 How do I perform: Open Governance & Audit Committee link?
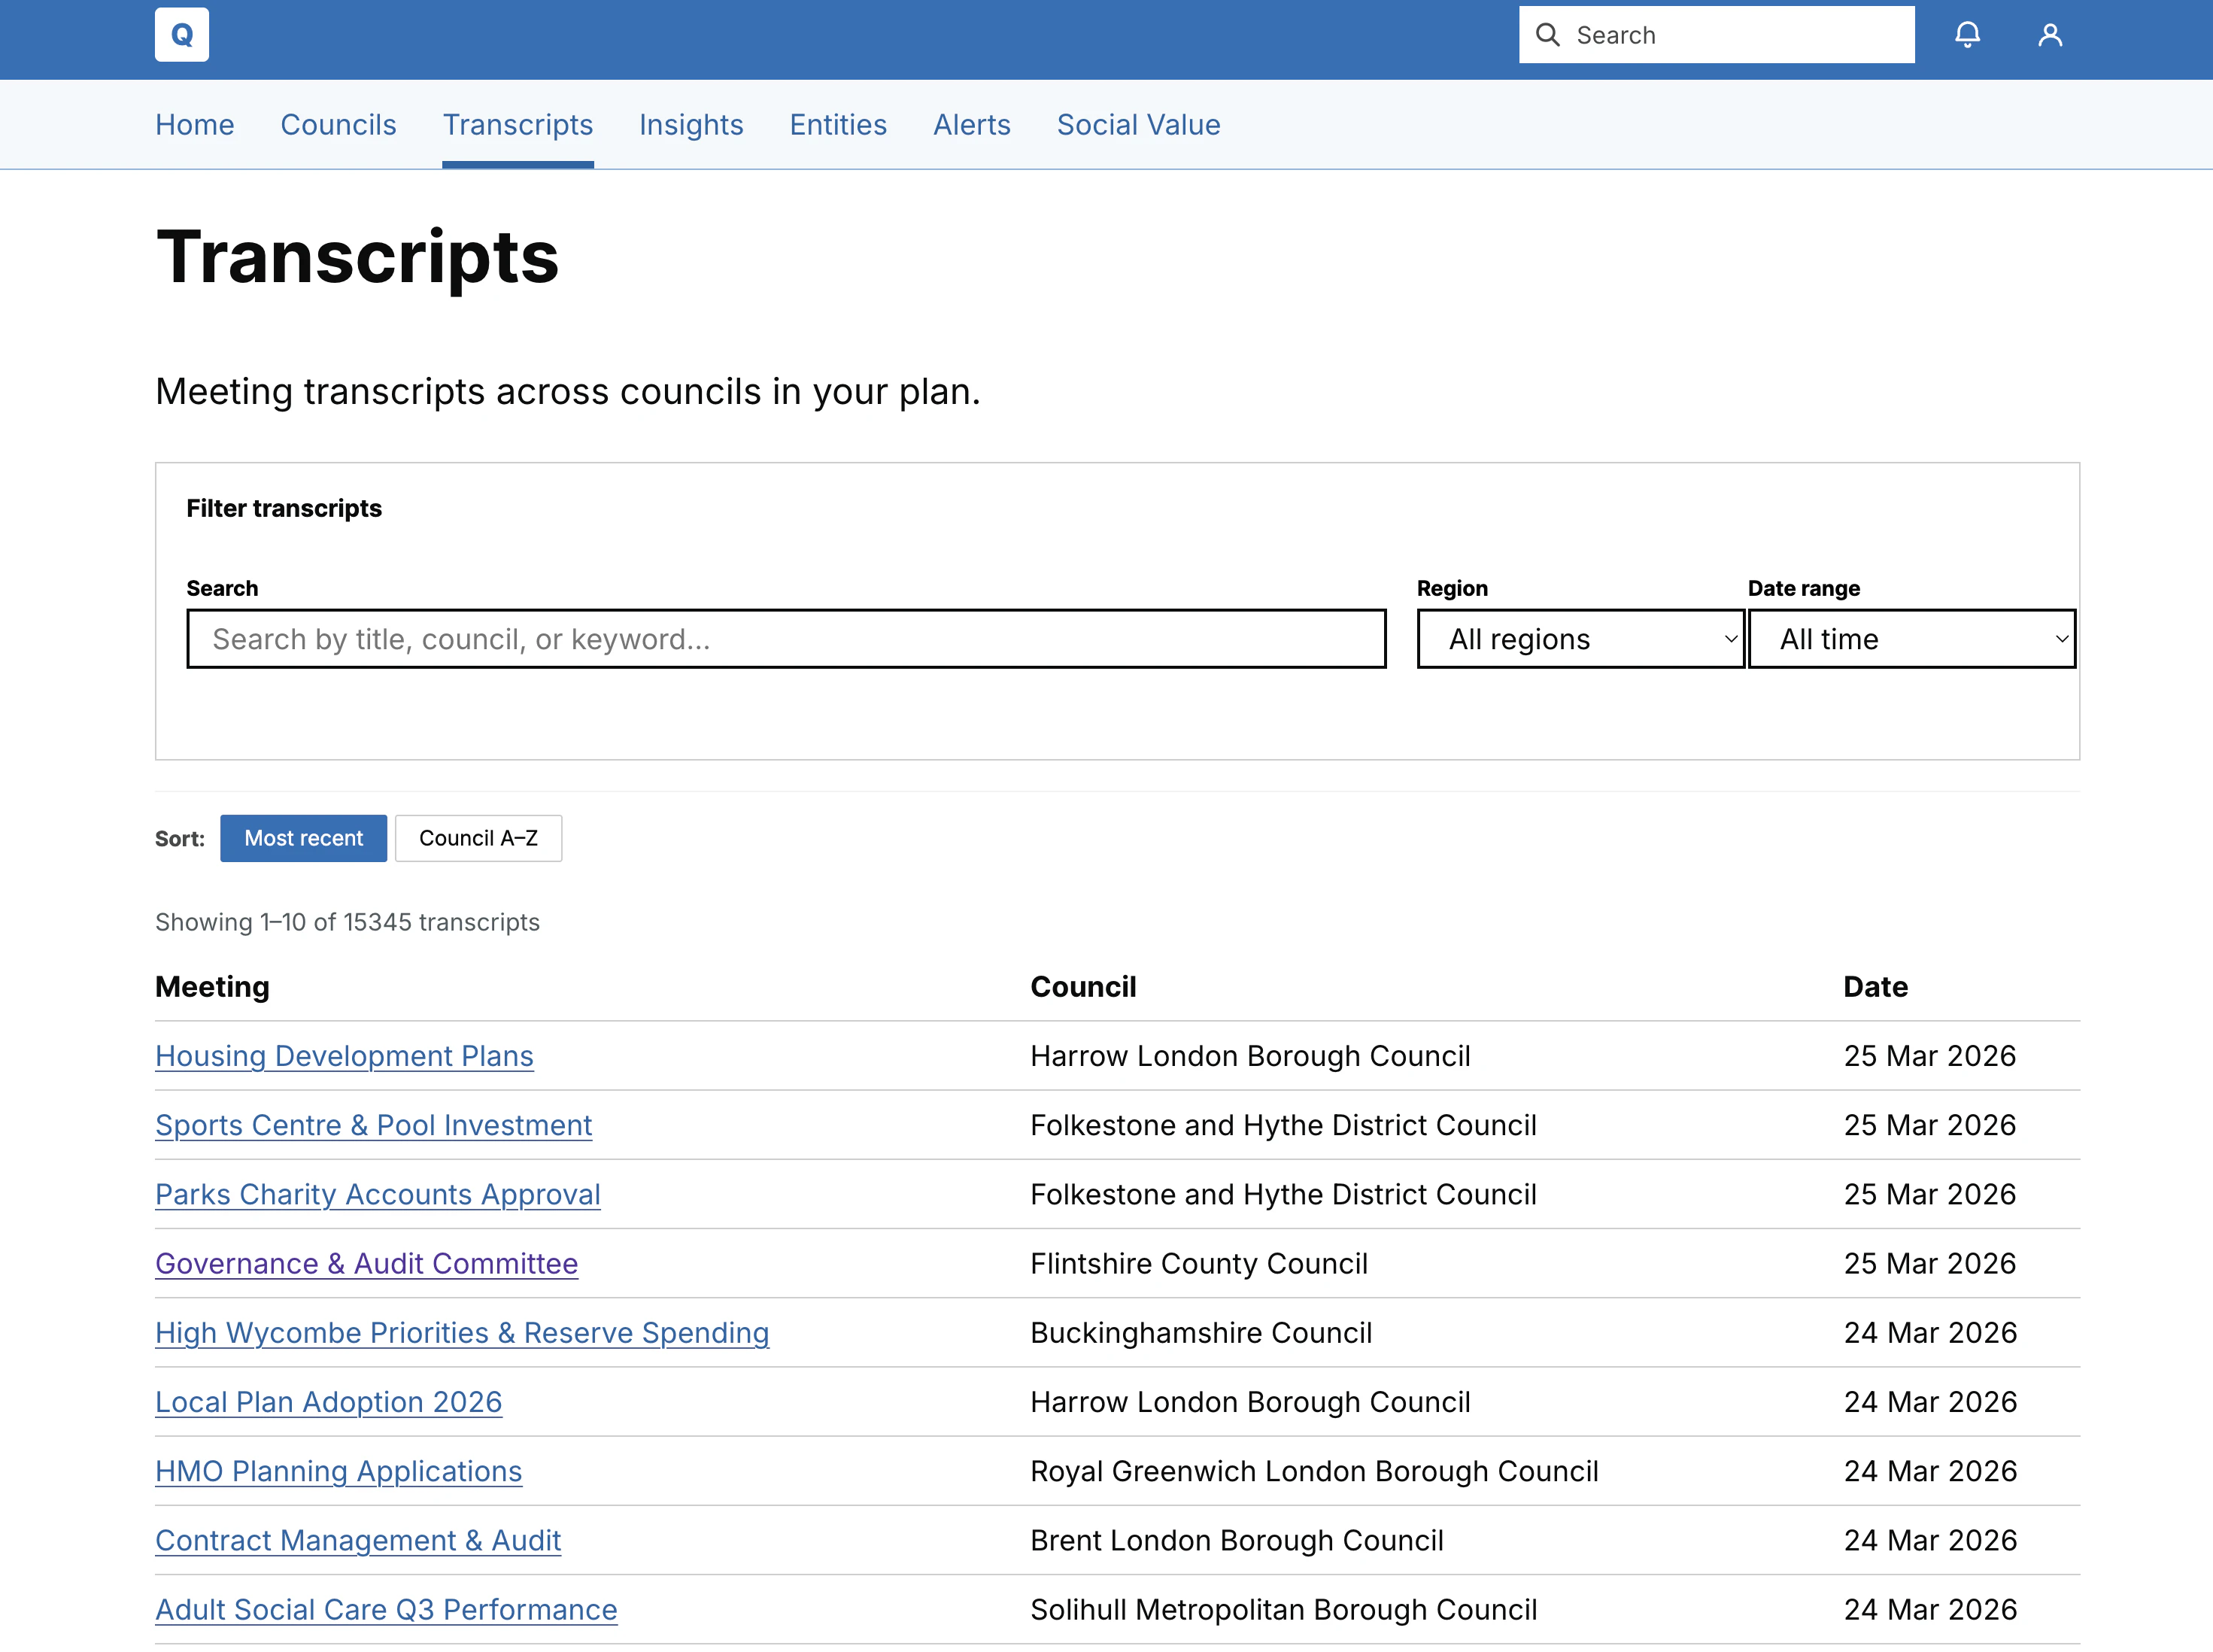(x=366, y=1264)
